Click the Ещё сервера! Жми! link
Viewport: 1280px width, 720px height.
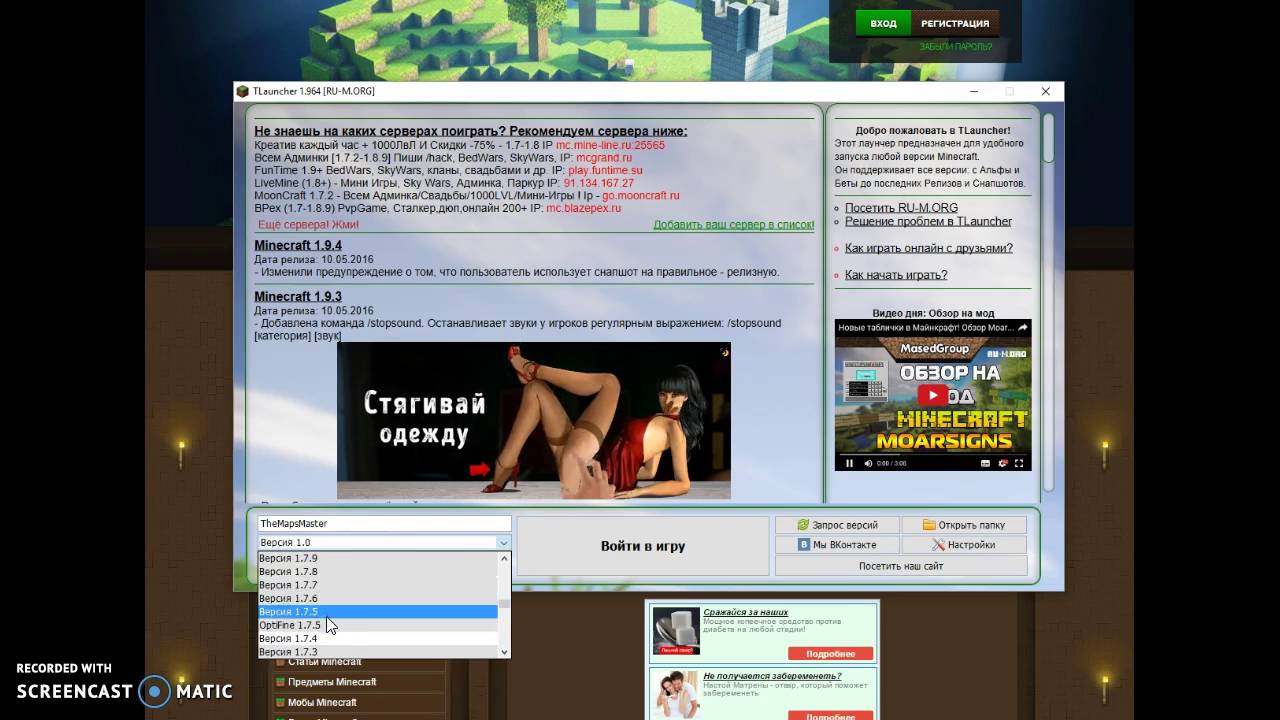coord(308,225)
